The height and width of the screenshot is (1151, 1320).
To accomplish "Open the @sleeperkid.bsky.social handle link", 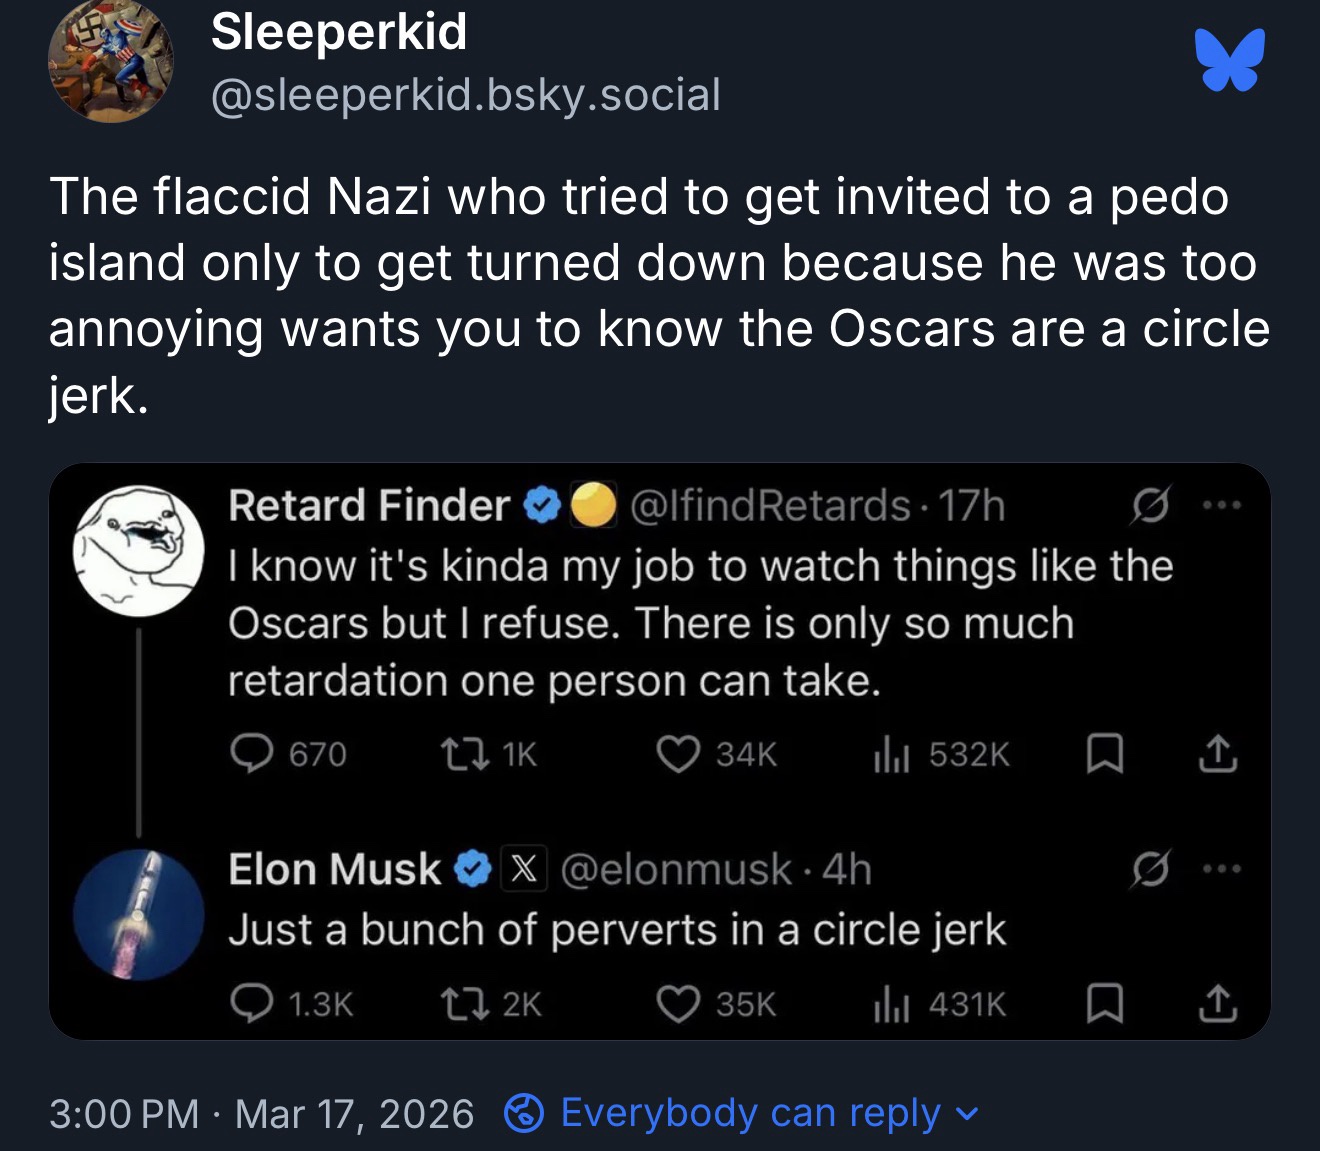I will coord(465,95).
